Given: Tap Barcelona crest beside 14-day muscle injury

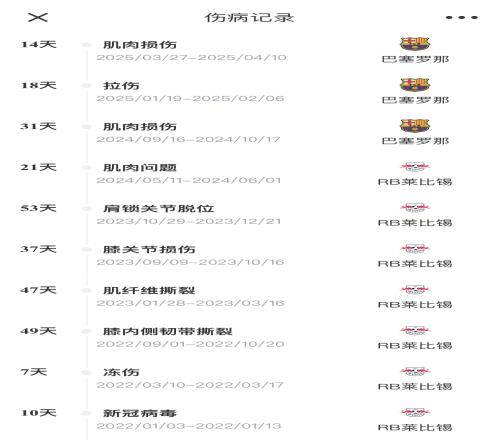Looking at the screenshot, I should click(x=415, y=44).
